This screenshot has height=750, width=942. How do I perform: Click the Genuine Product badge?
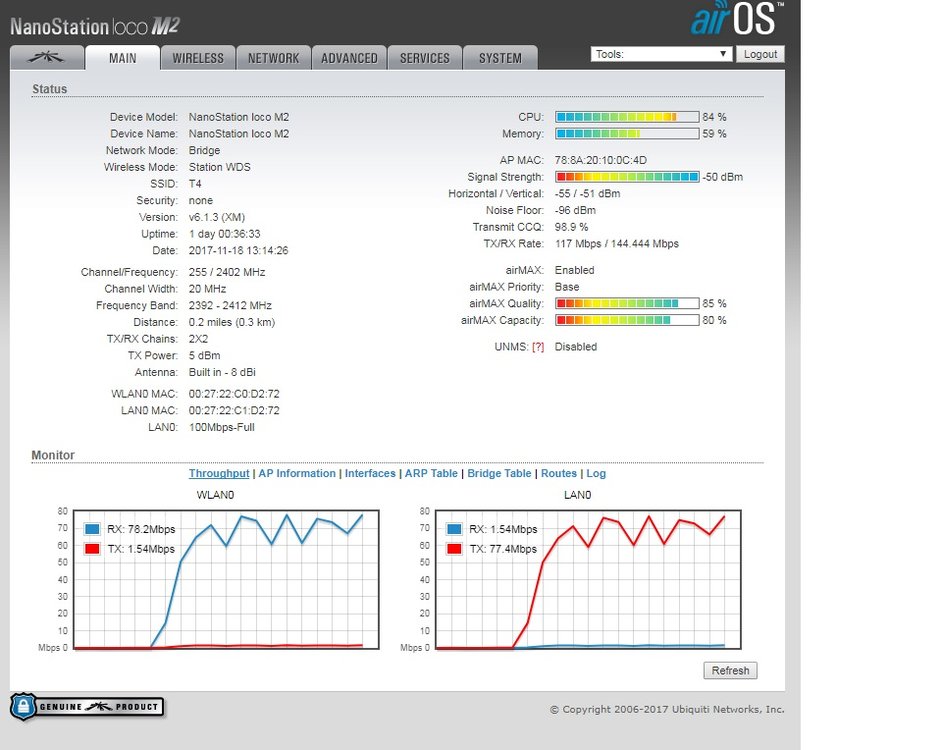click(x=87, y=707)
